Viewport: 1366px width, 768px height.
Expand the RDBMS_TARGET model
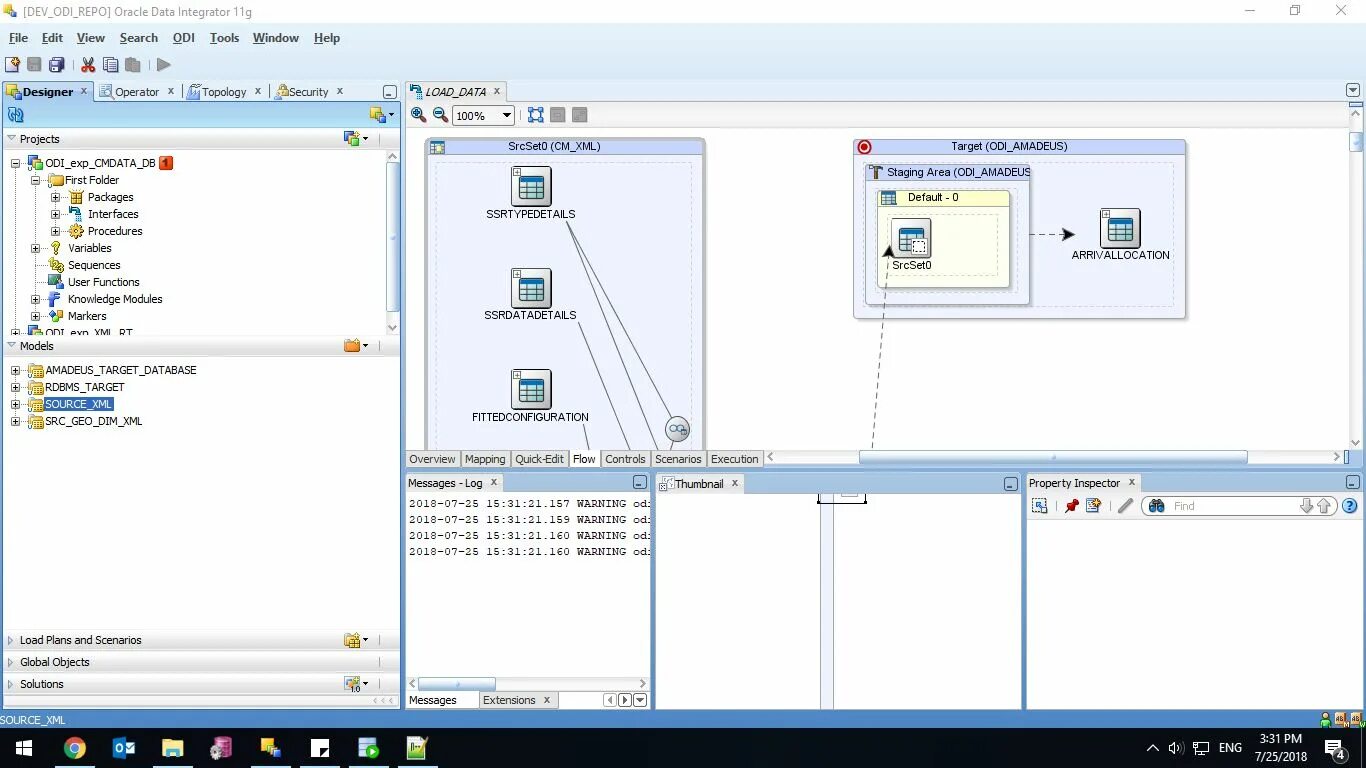coord(16,387)
